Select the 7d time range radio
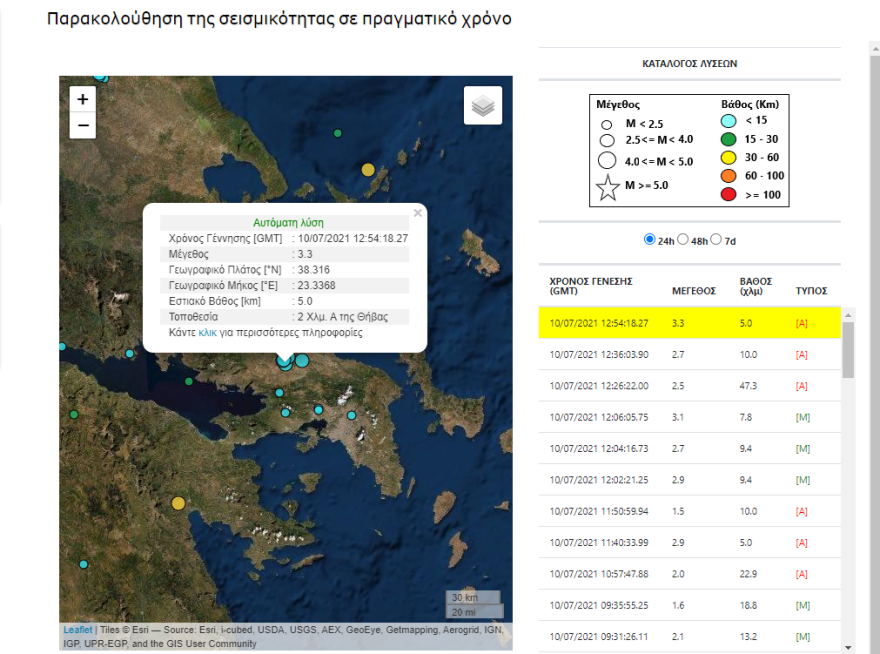Screen dimensions: 880x654 coord(714,240)
